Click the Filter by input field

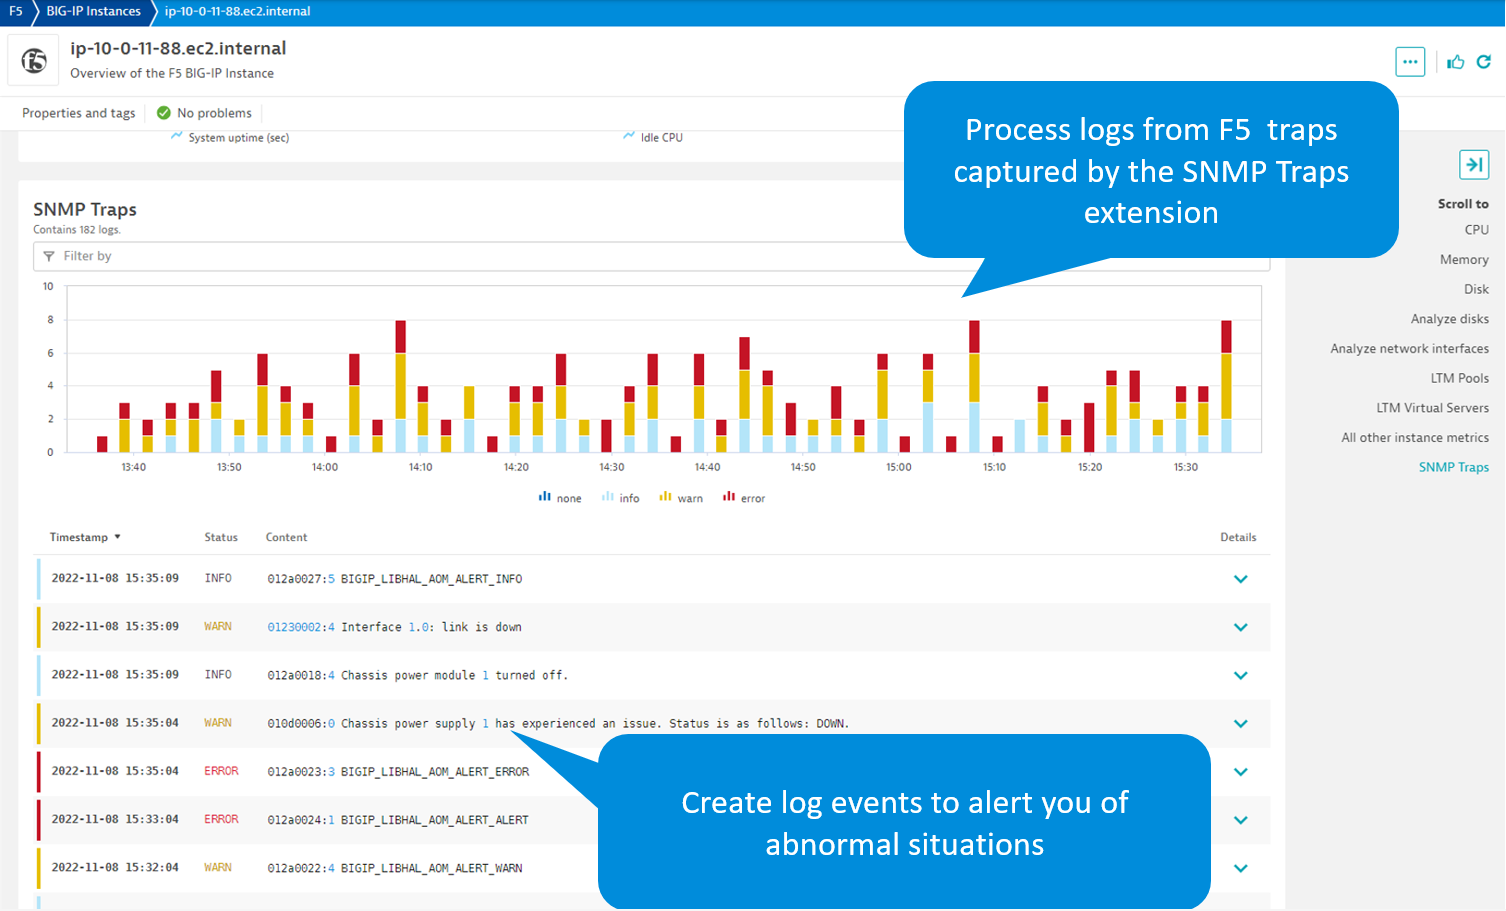[x=651, y=256]
